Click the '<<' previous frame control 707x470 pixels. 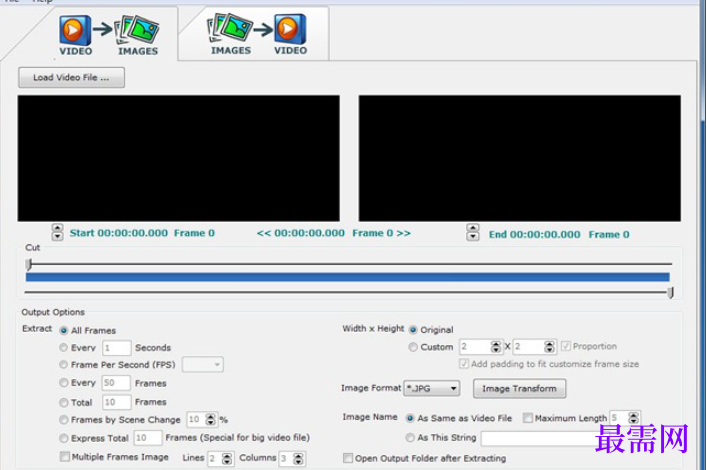[x=263, y=233]
